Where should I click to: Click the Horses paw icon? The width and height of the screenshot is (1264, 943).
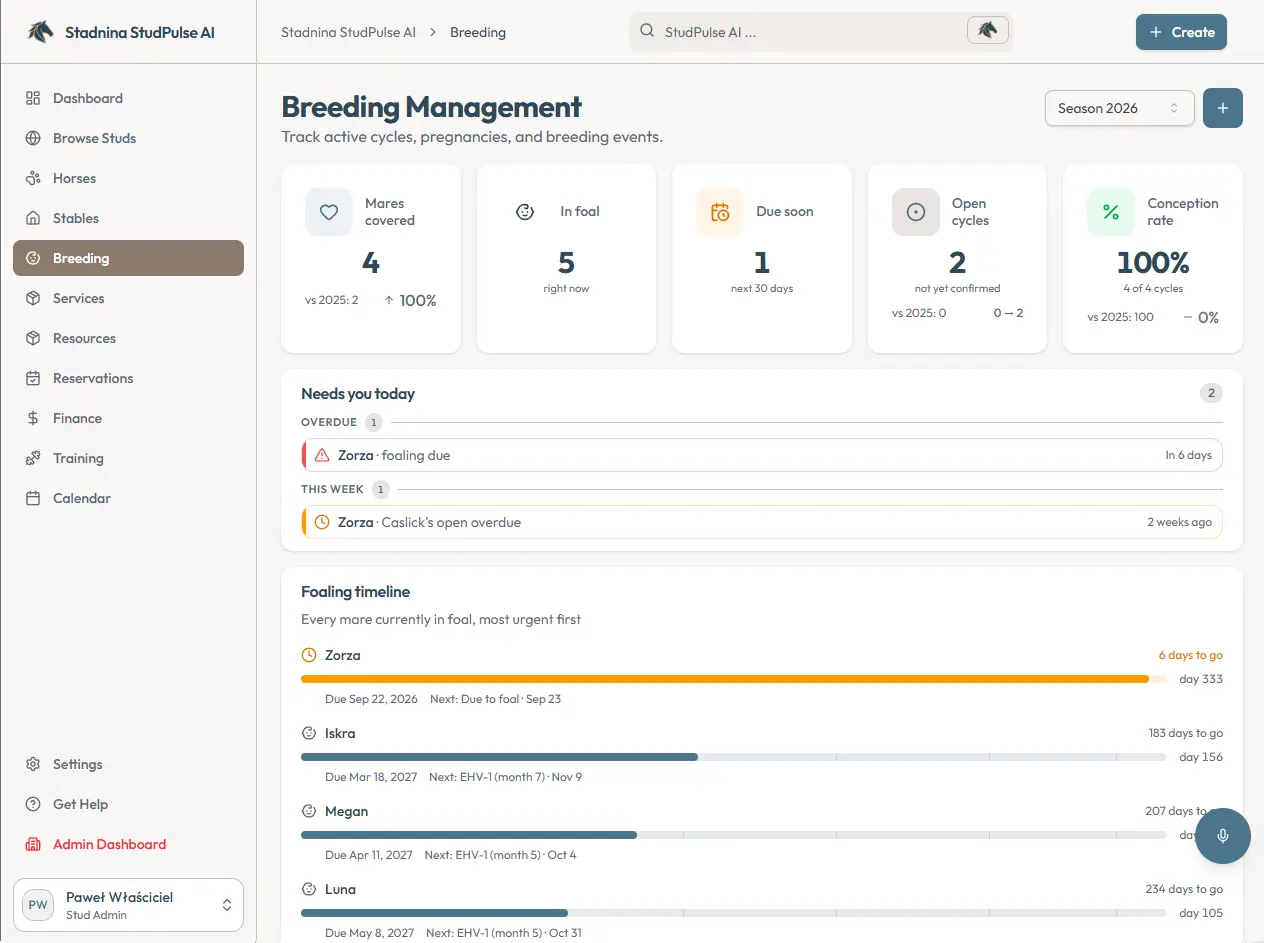33,178
